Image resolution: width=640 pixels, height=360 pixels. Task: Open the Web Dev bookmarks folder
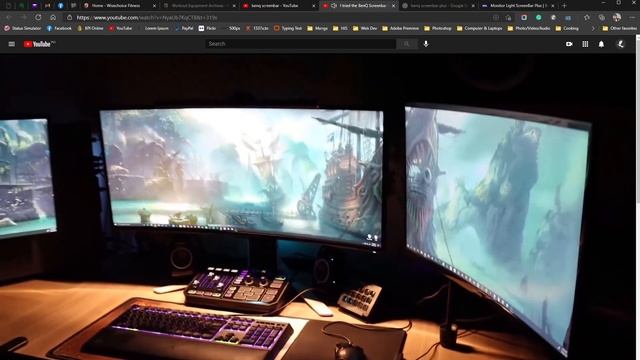click(x=365, y=28)
